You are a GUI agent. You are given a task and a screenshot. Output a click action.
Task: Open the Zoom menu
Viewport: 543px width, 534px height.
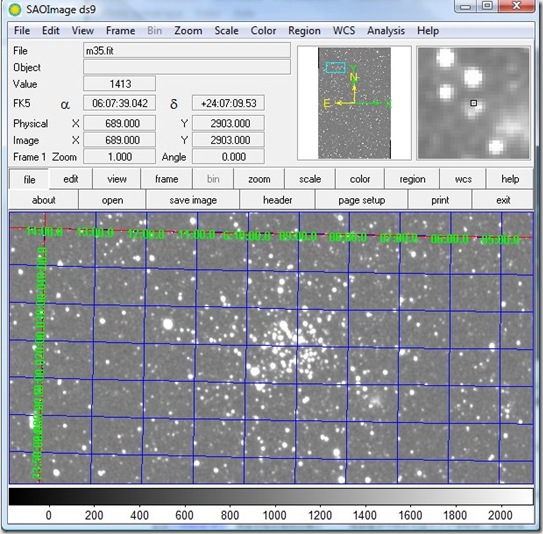coord(188,30)
